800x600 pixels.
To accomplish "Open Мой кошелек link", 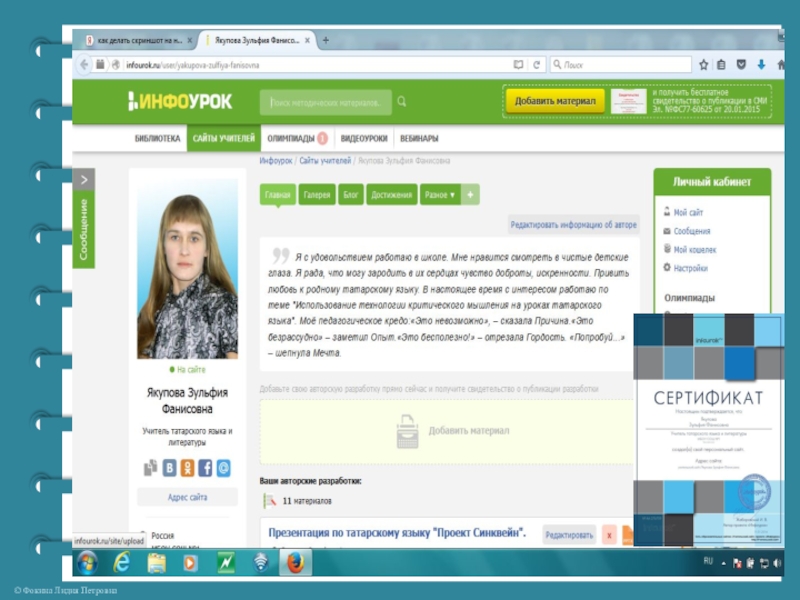I will coord(695,249).
